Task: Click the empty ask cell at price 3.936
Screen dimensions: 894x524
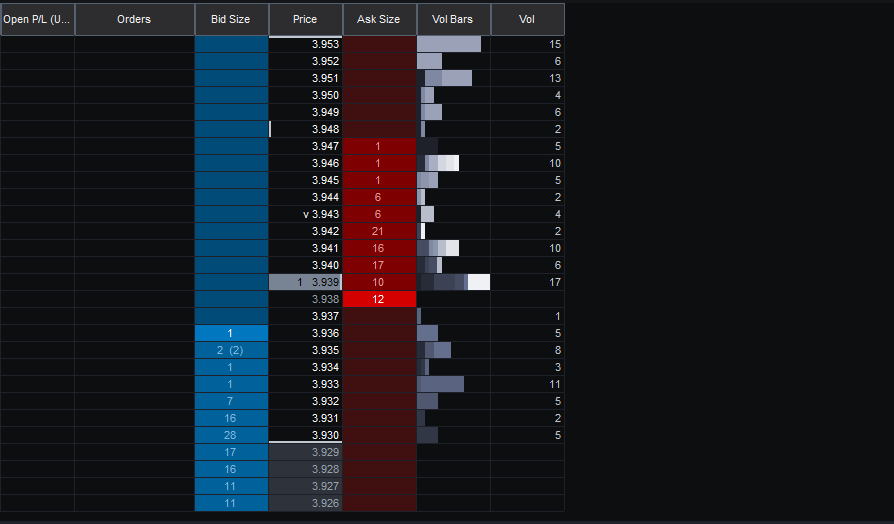Action: coord(380,334)
